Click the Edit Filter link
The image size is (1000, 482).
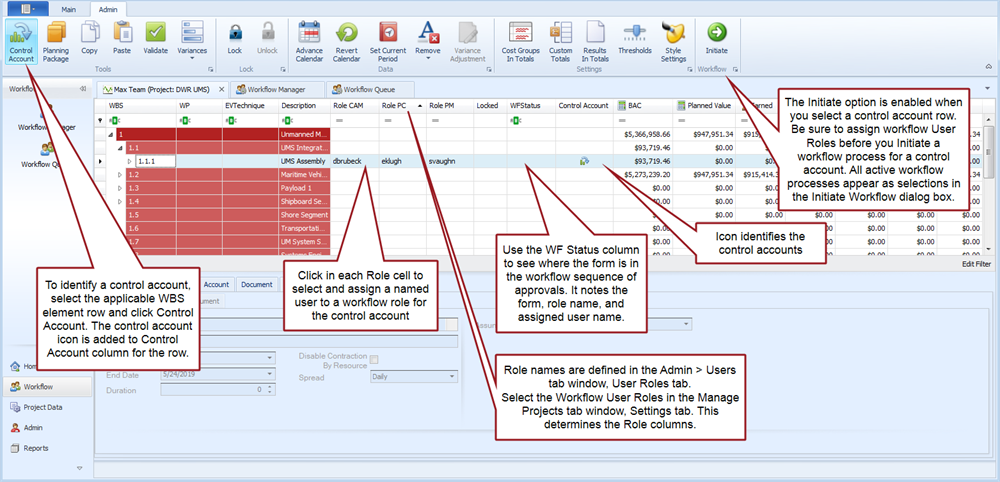[x=976, y=264]
